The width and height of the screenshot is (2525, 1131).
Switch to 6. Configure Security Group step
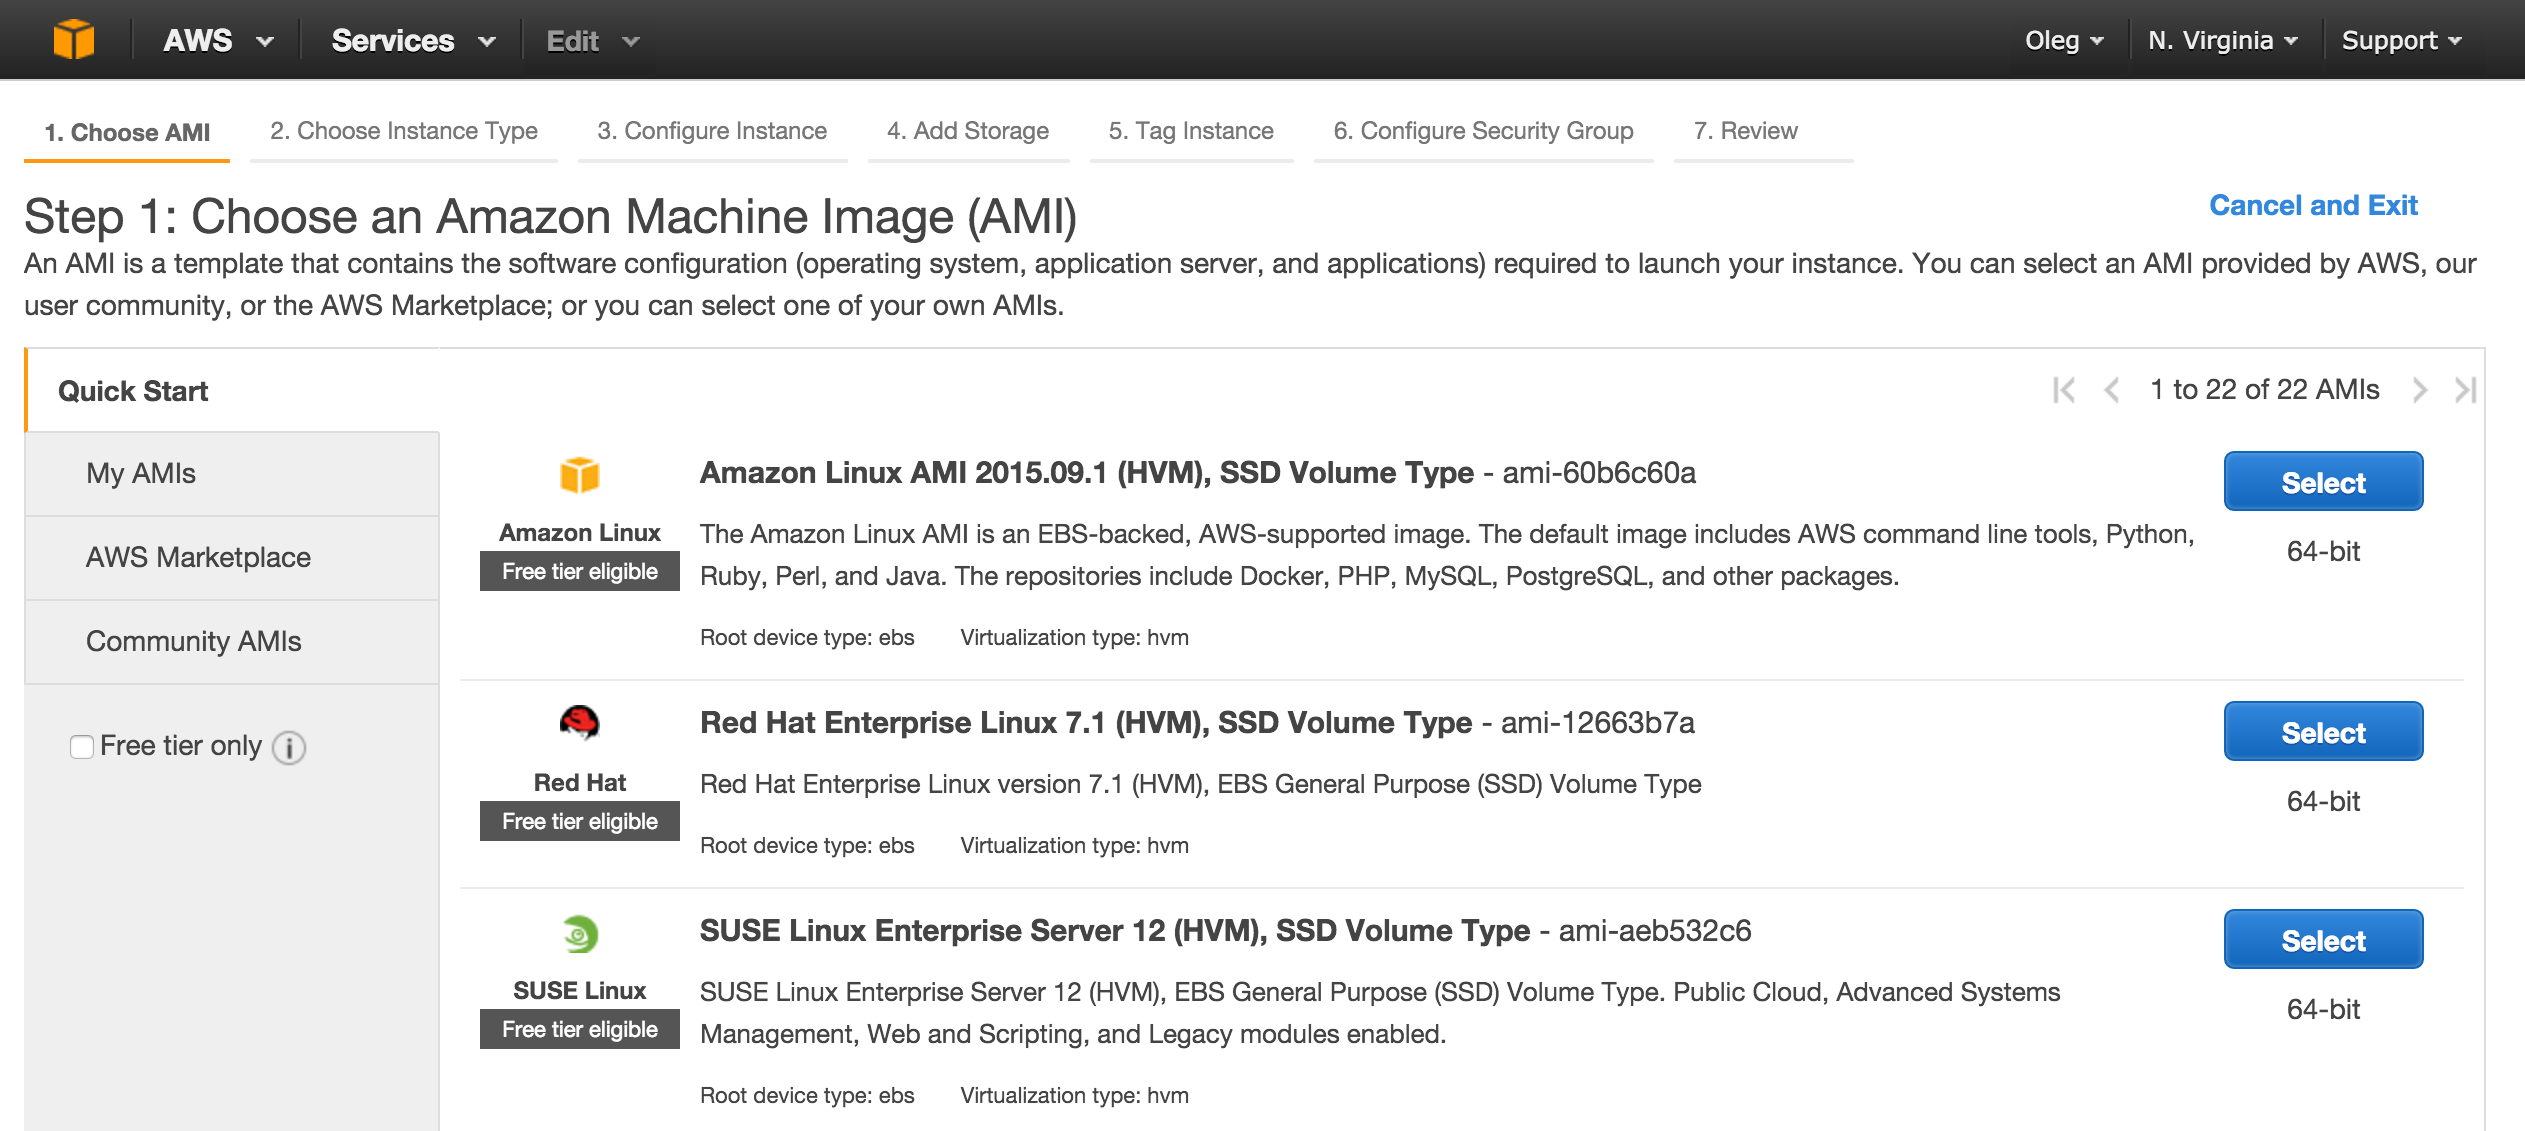pyautogui.click(x=1483, y=131)
